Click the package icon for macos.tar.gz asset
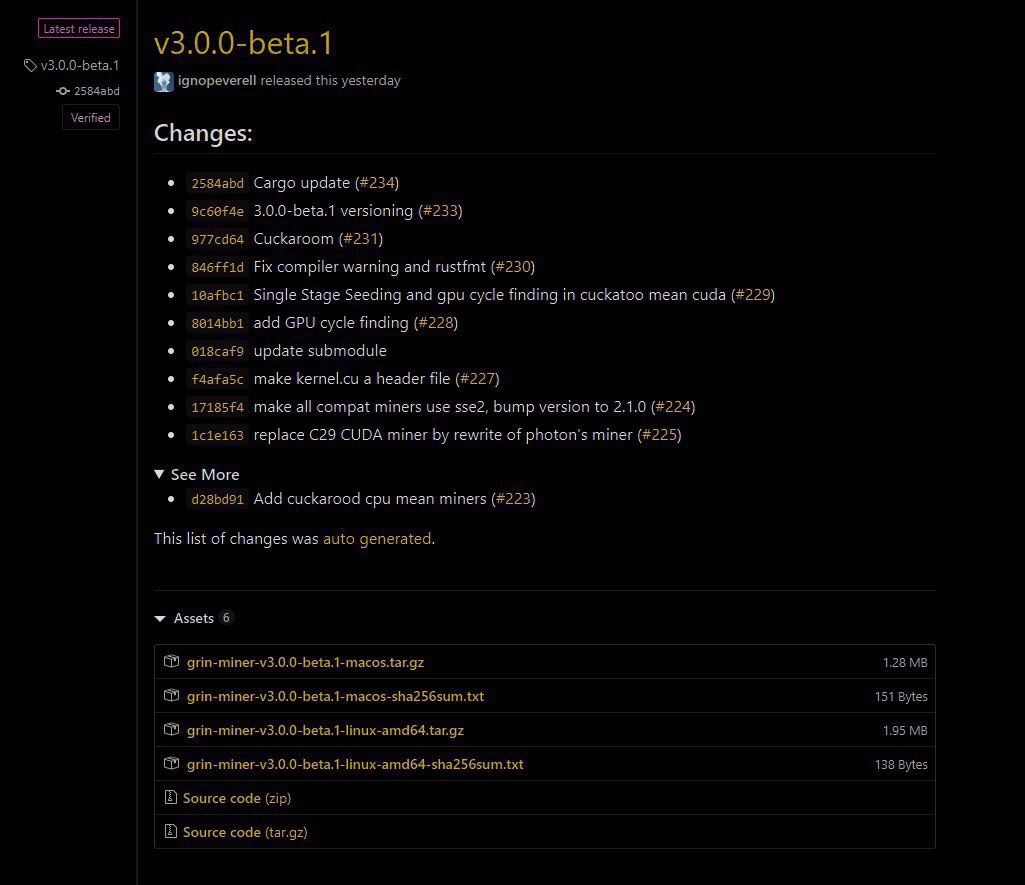This screenshot has height=885, width=1025. pyautogui.click(x=171, y=661)
